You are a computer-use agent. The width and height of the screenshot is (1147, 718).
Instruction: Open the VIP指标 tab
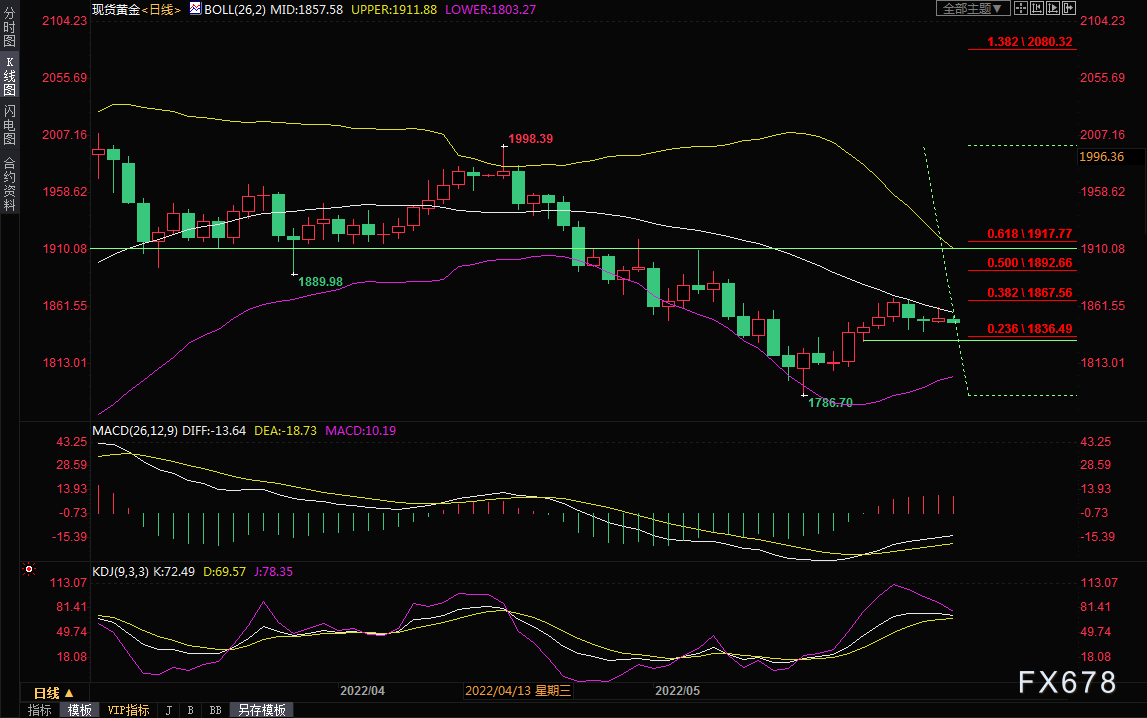pos(128,710)
